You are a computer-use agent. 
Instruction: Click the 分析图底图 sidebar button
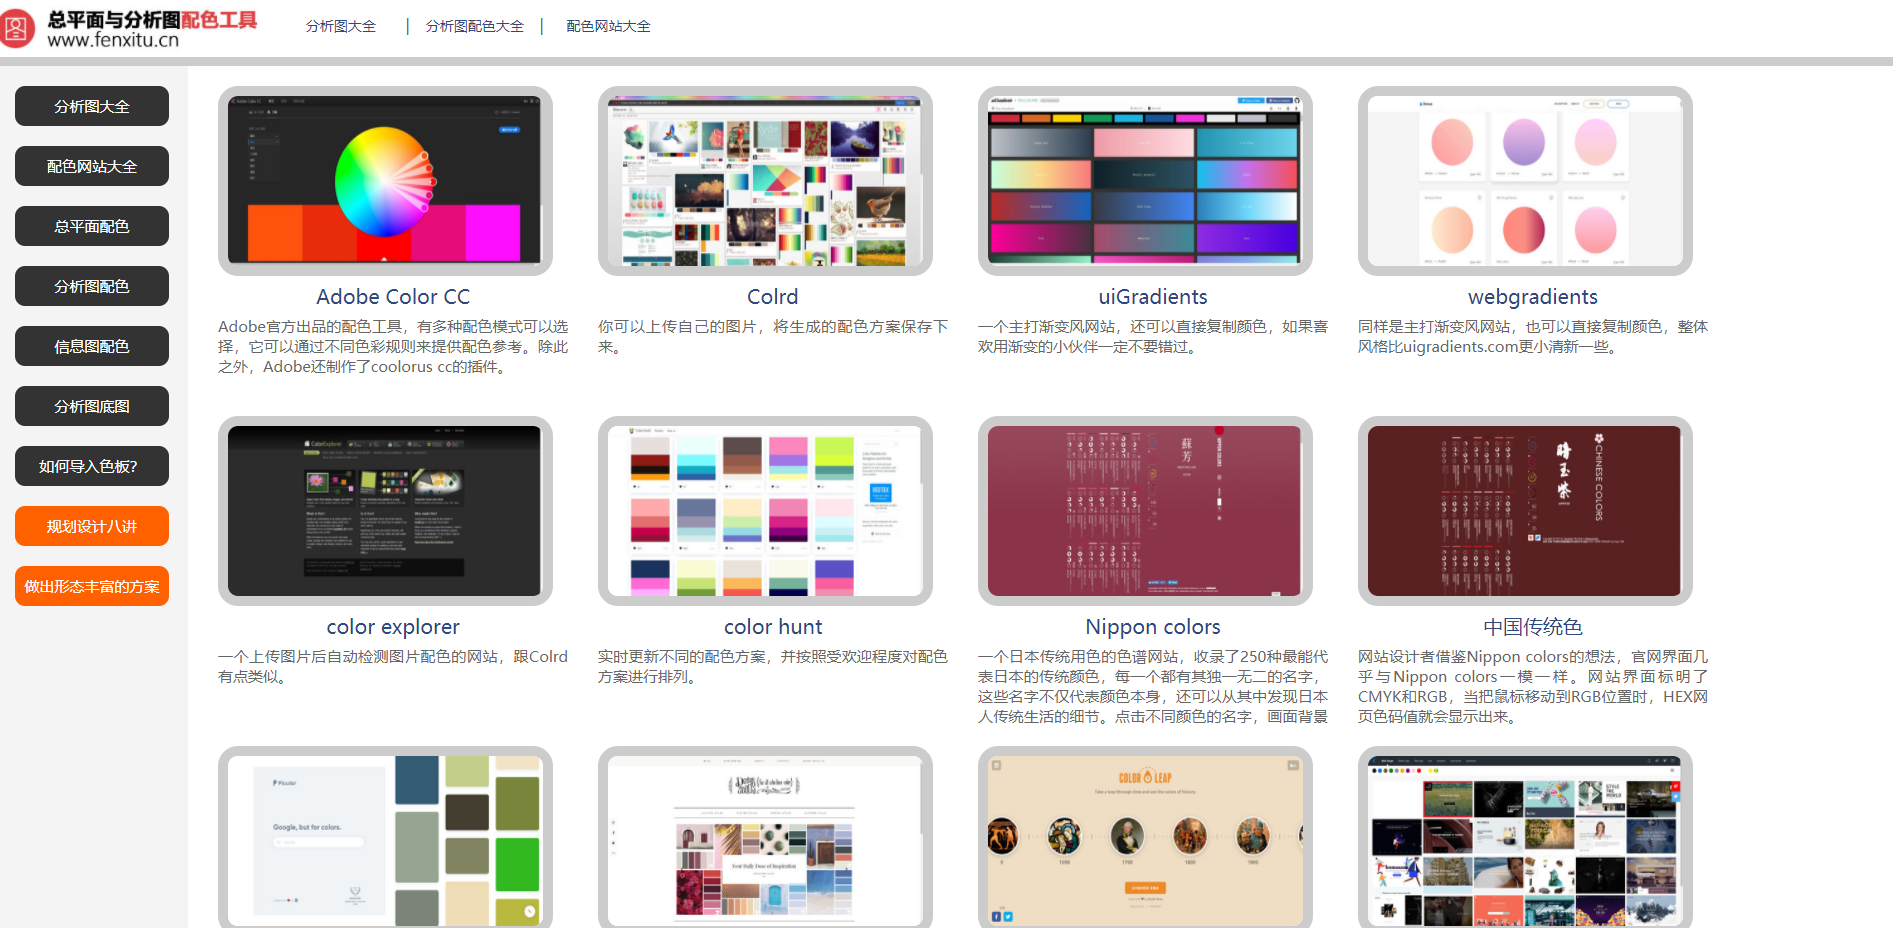(92, 406)
